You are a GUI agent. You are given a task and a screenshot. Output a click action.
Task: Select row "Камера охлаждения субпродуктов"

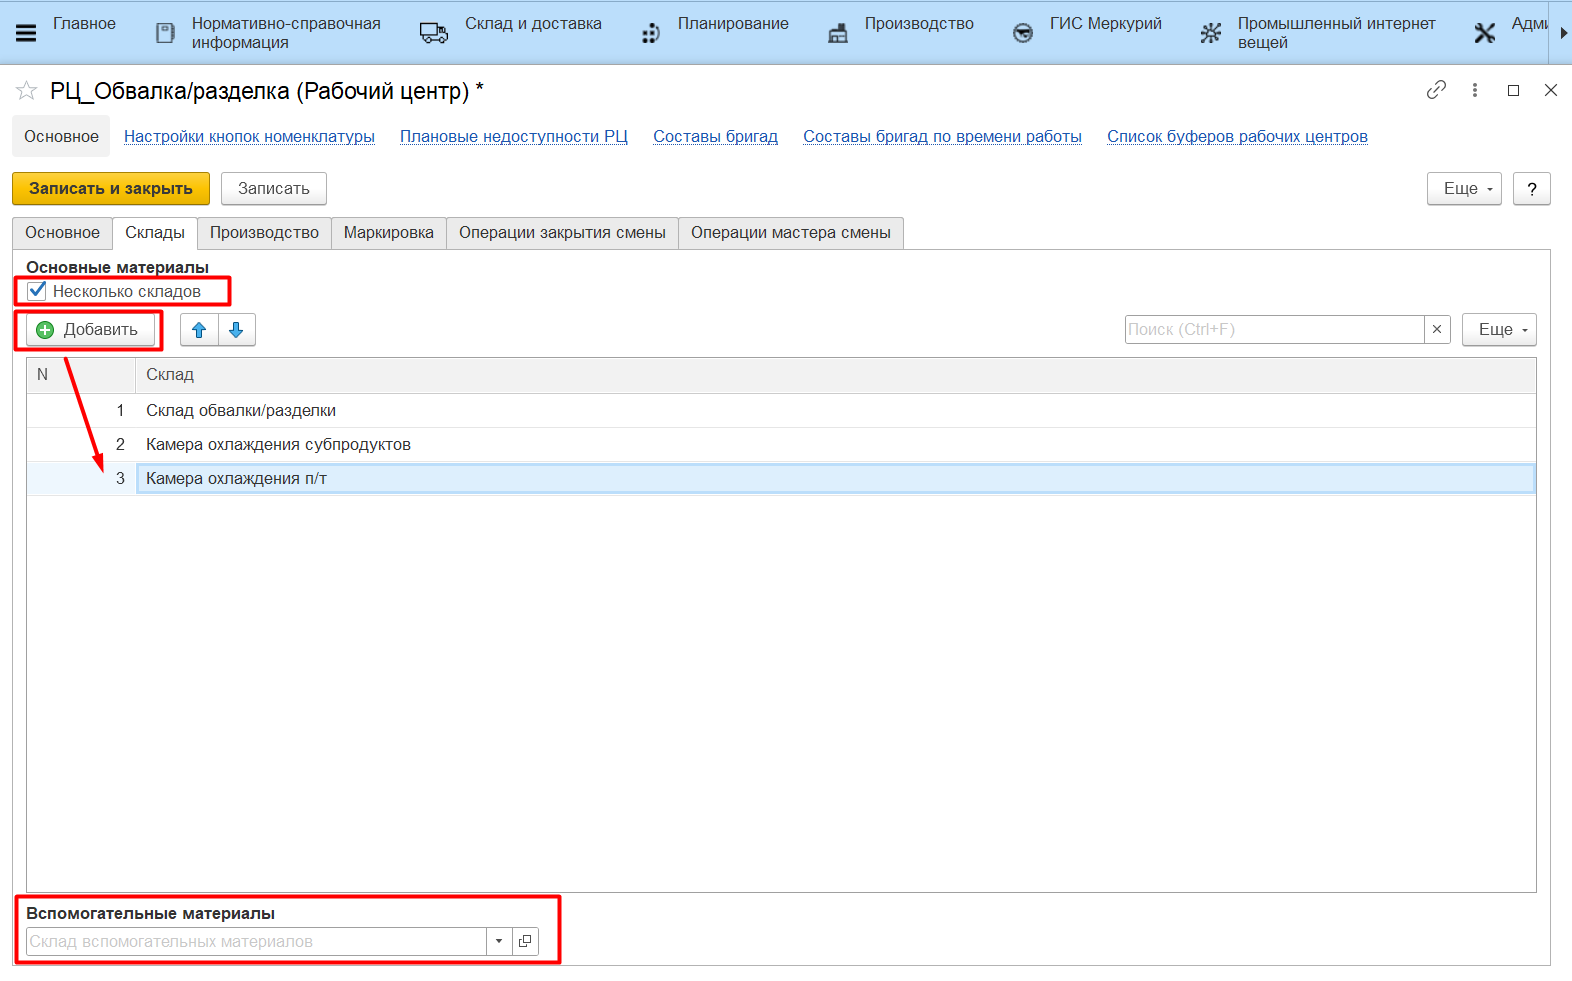(278, 445)
